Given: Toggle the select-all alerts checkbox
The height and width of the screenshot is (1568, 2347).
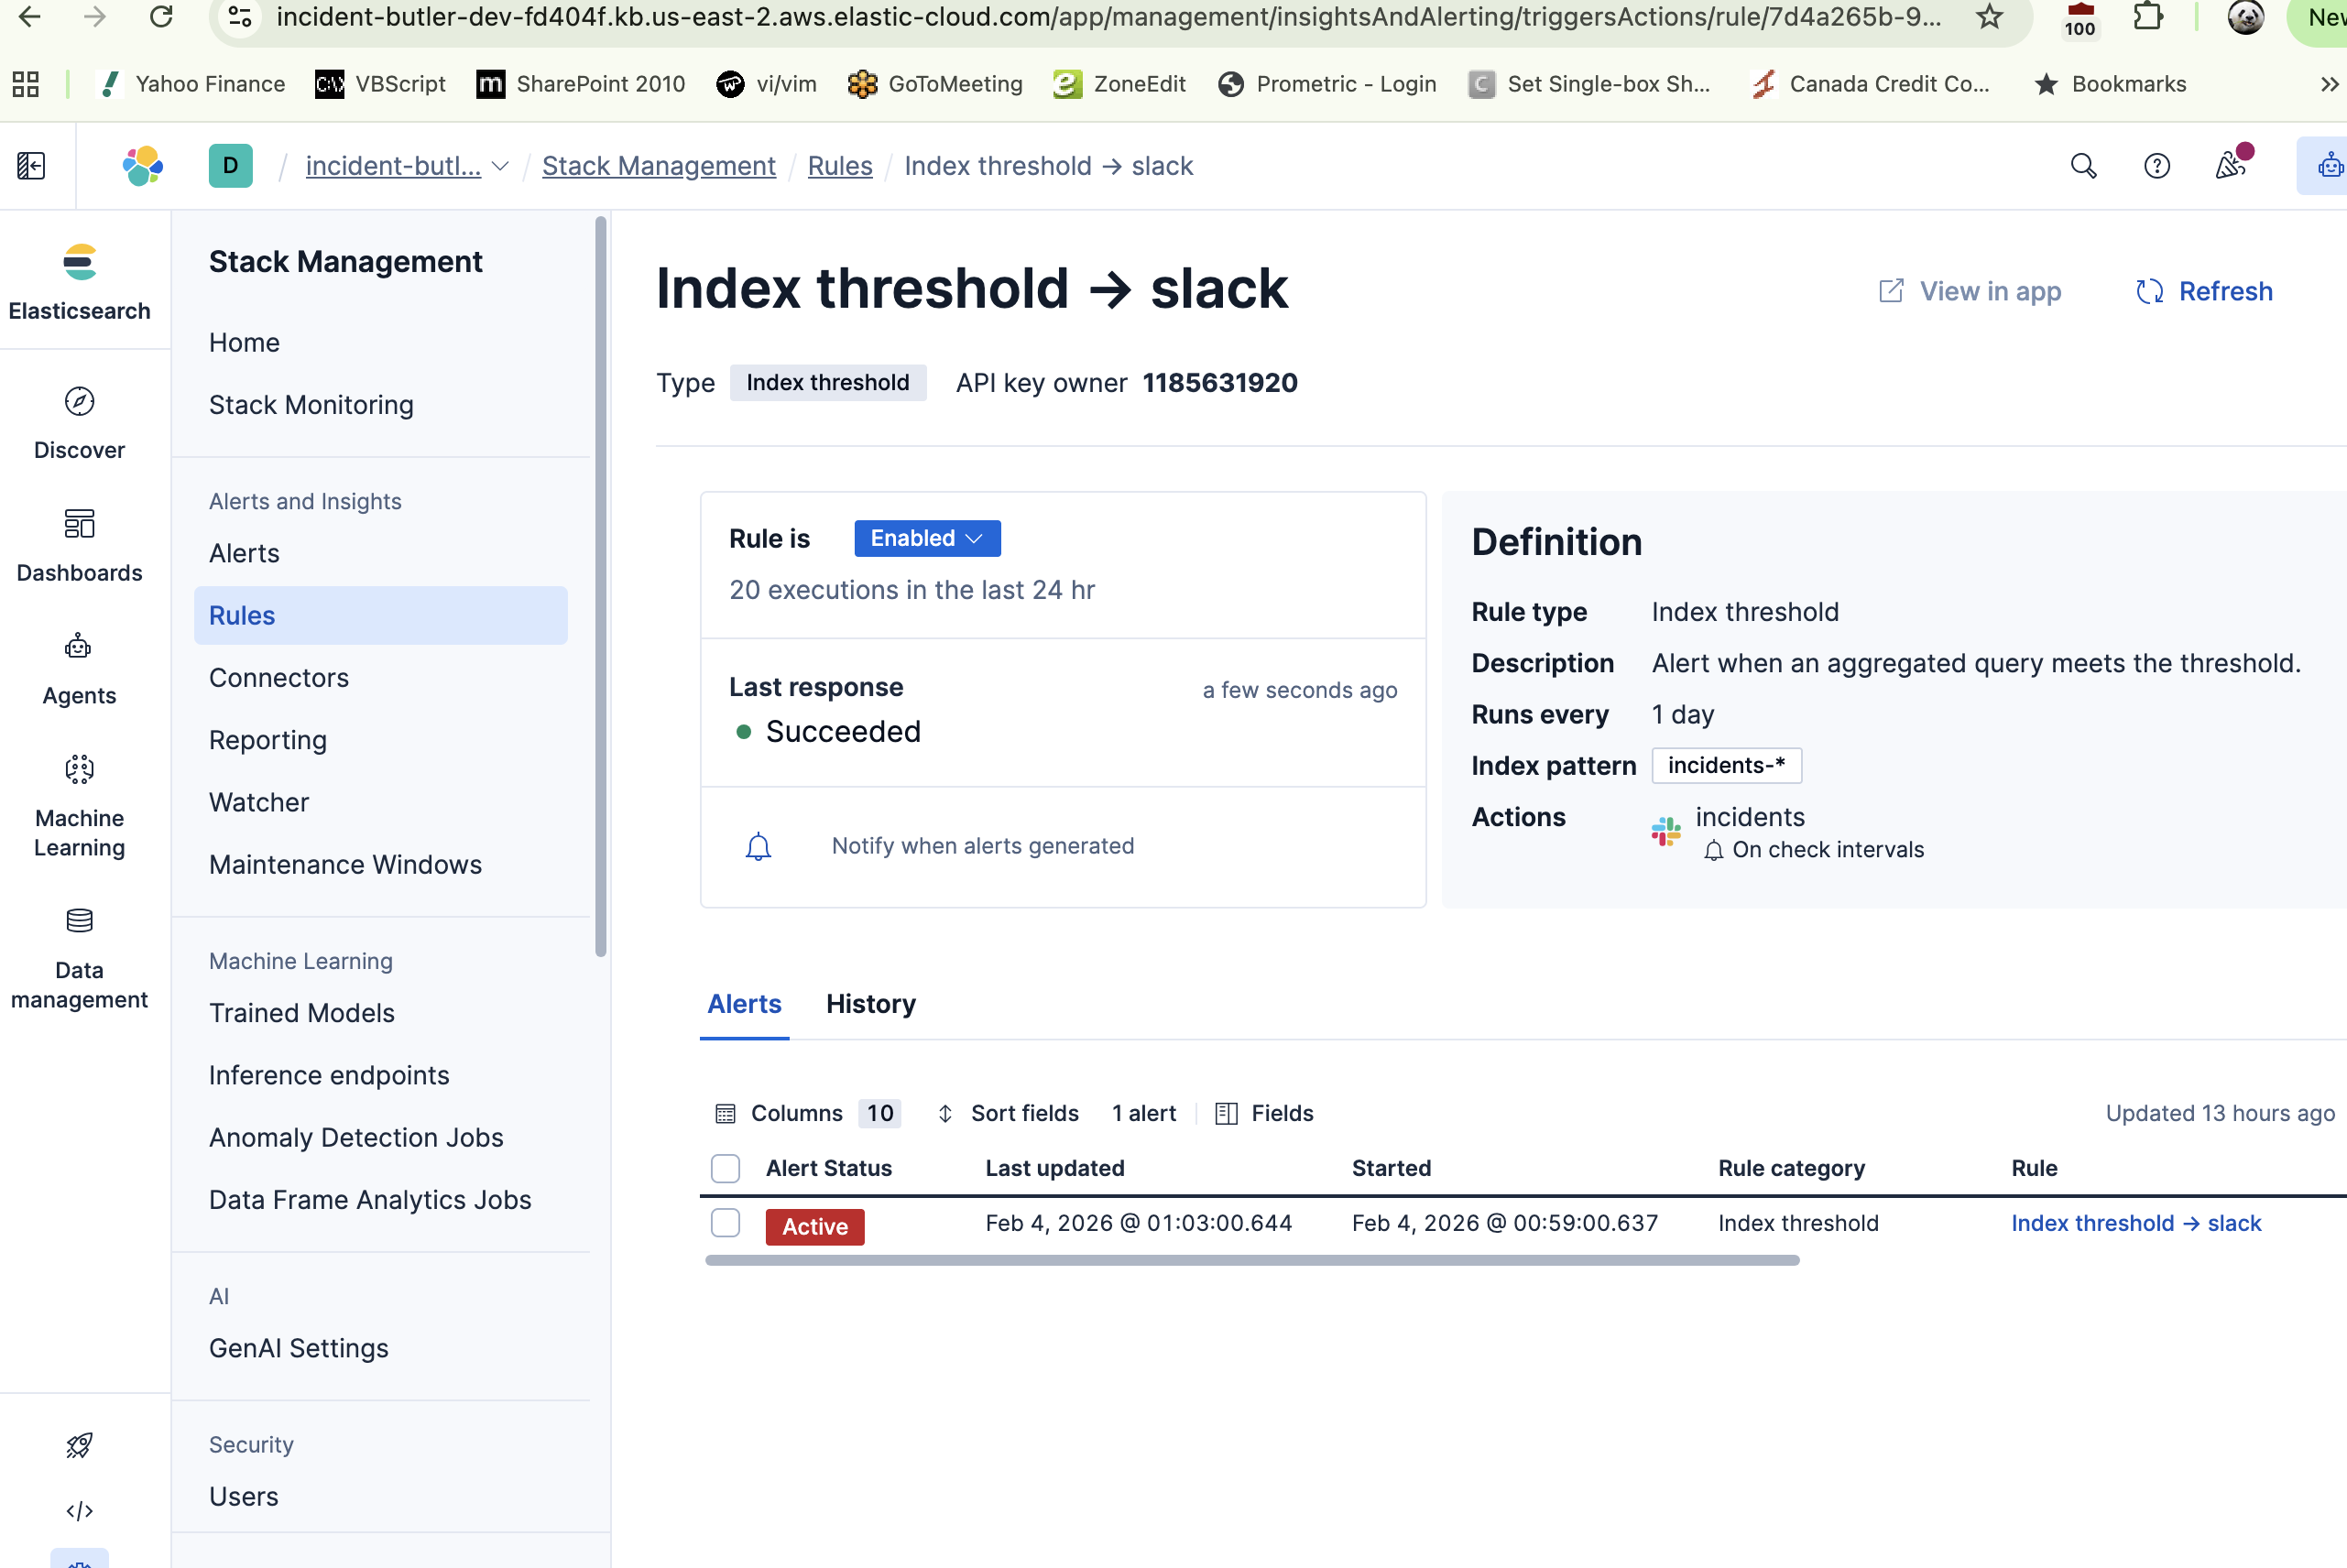Looking at the screenshot, I should point(725,1168).
